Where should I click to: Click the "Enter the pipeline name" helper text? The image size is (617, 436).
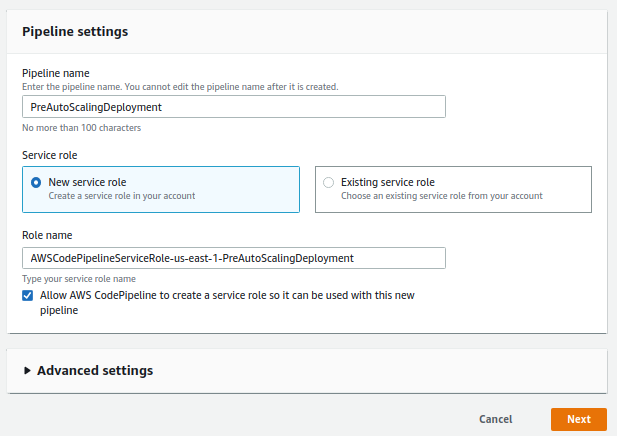click(180, 87)
